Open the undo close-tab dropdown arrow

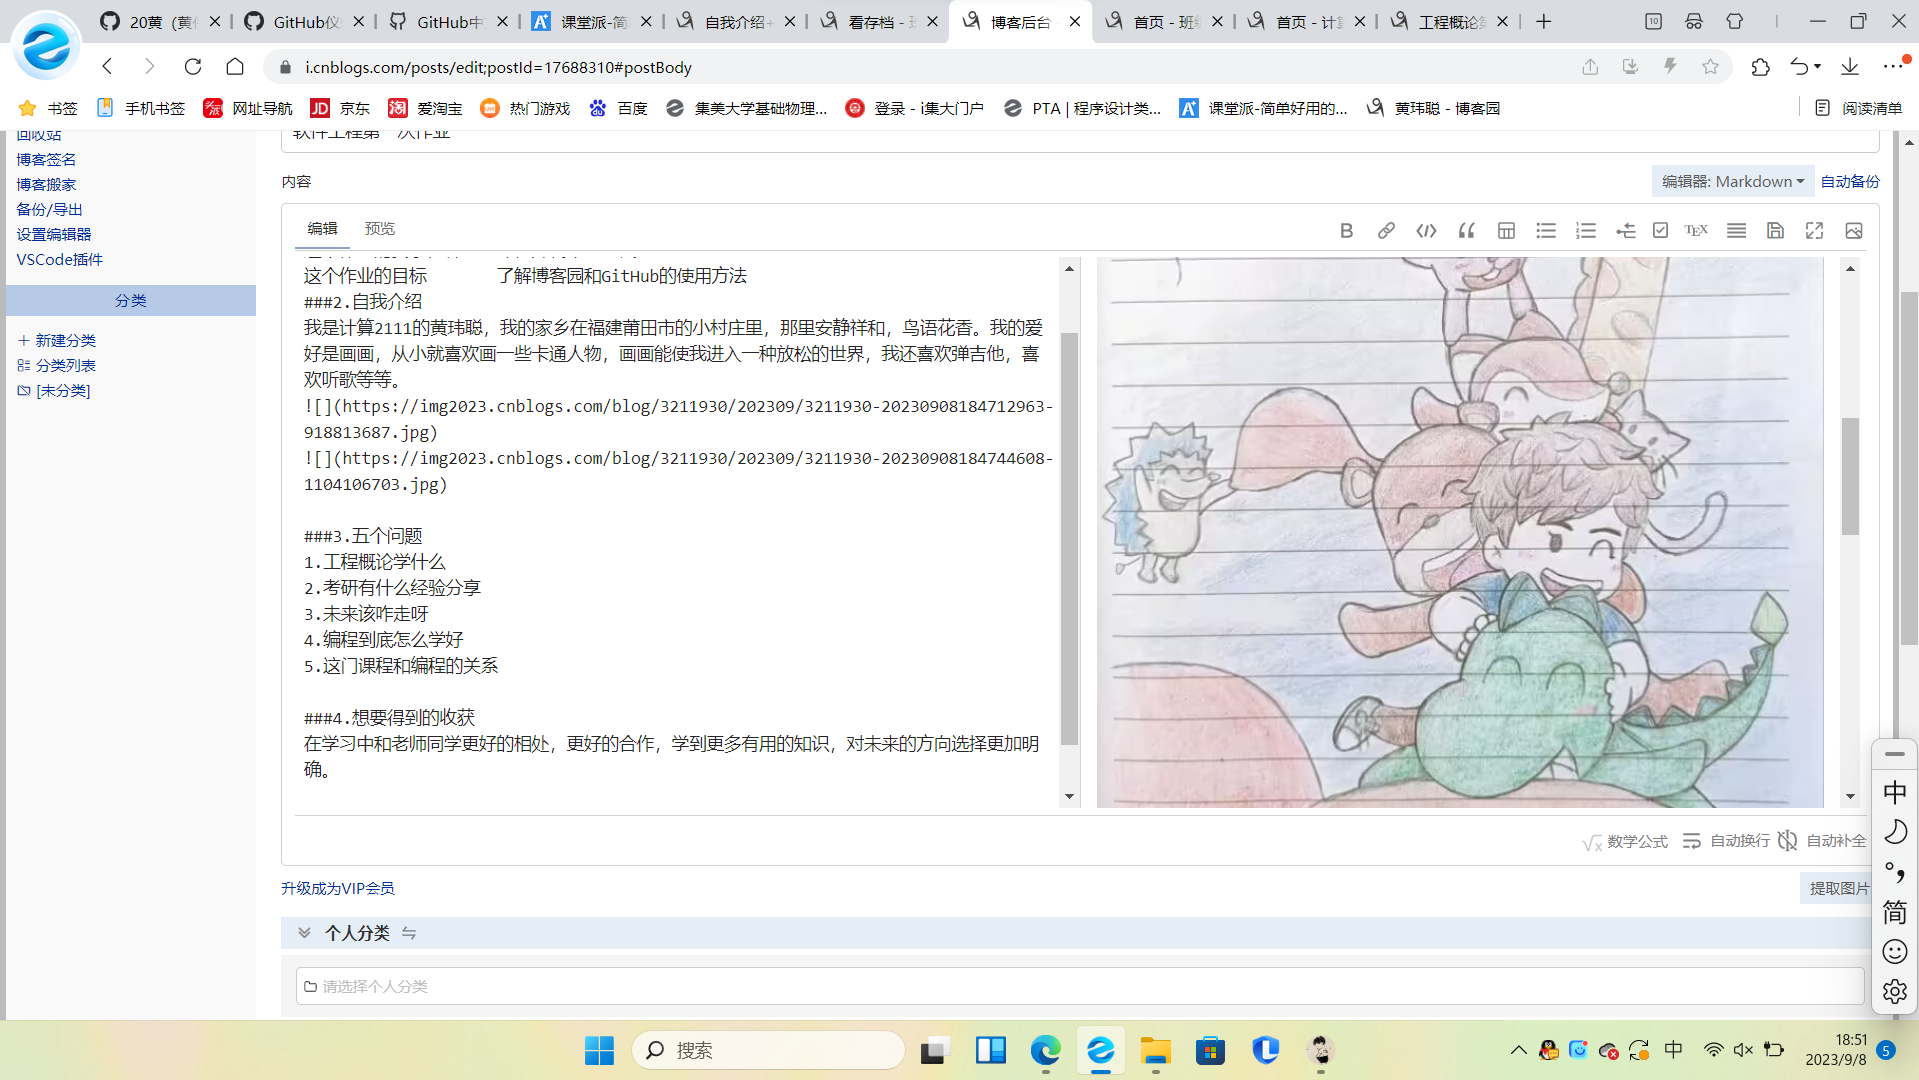[1817, 67]
